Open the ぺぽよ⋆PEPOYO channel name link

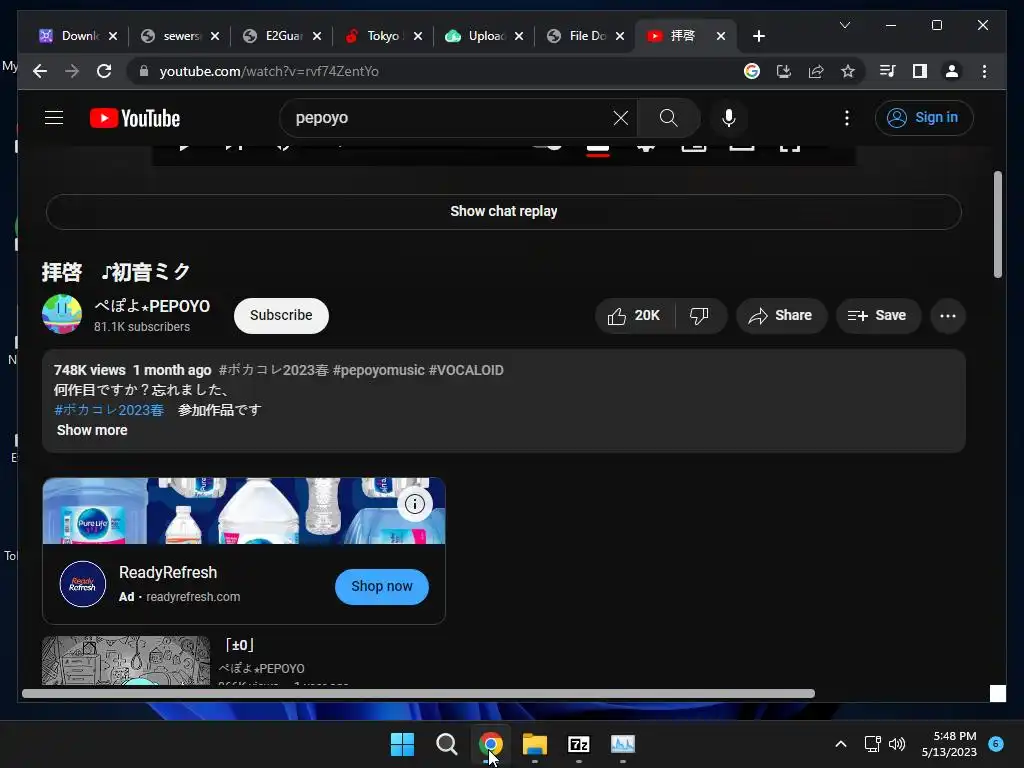(x=152, y=306)
